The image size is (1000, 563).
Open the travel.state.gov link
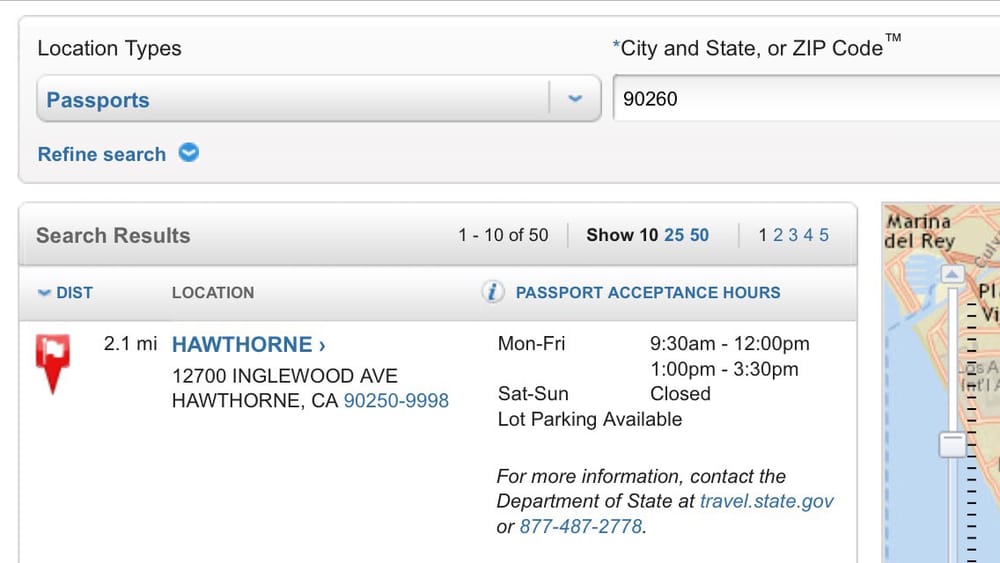(x=766, y=501)
